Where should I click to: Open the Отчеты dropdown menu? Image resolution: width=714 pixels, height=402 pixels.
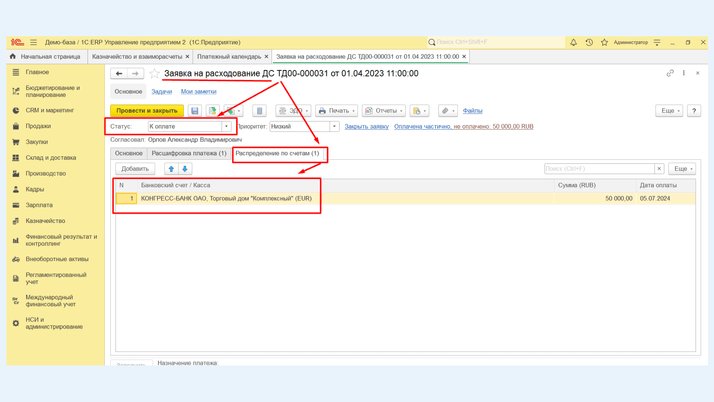382,111
